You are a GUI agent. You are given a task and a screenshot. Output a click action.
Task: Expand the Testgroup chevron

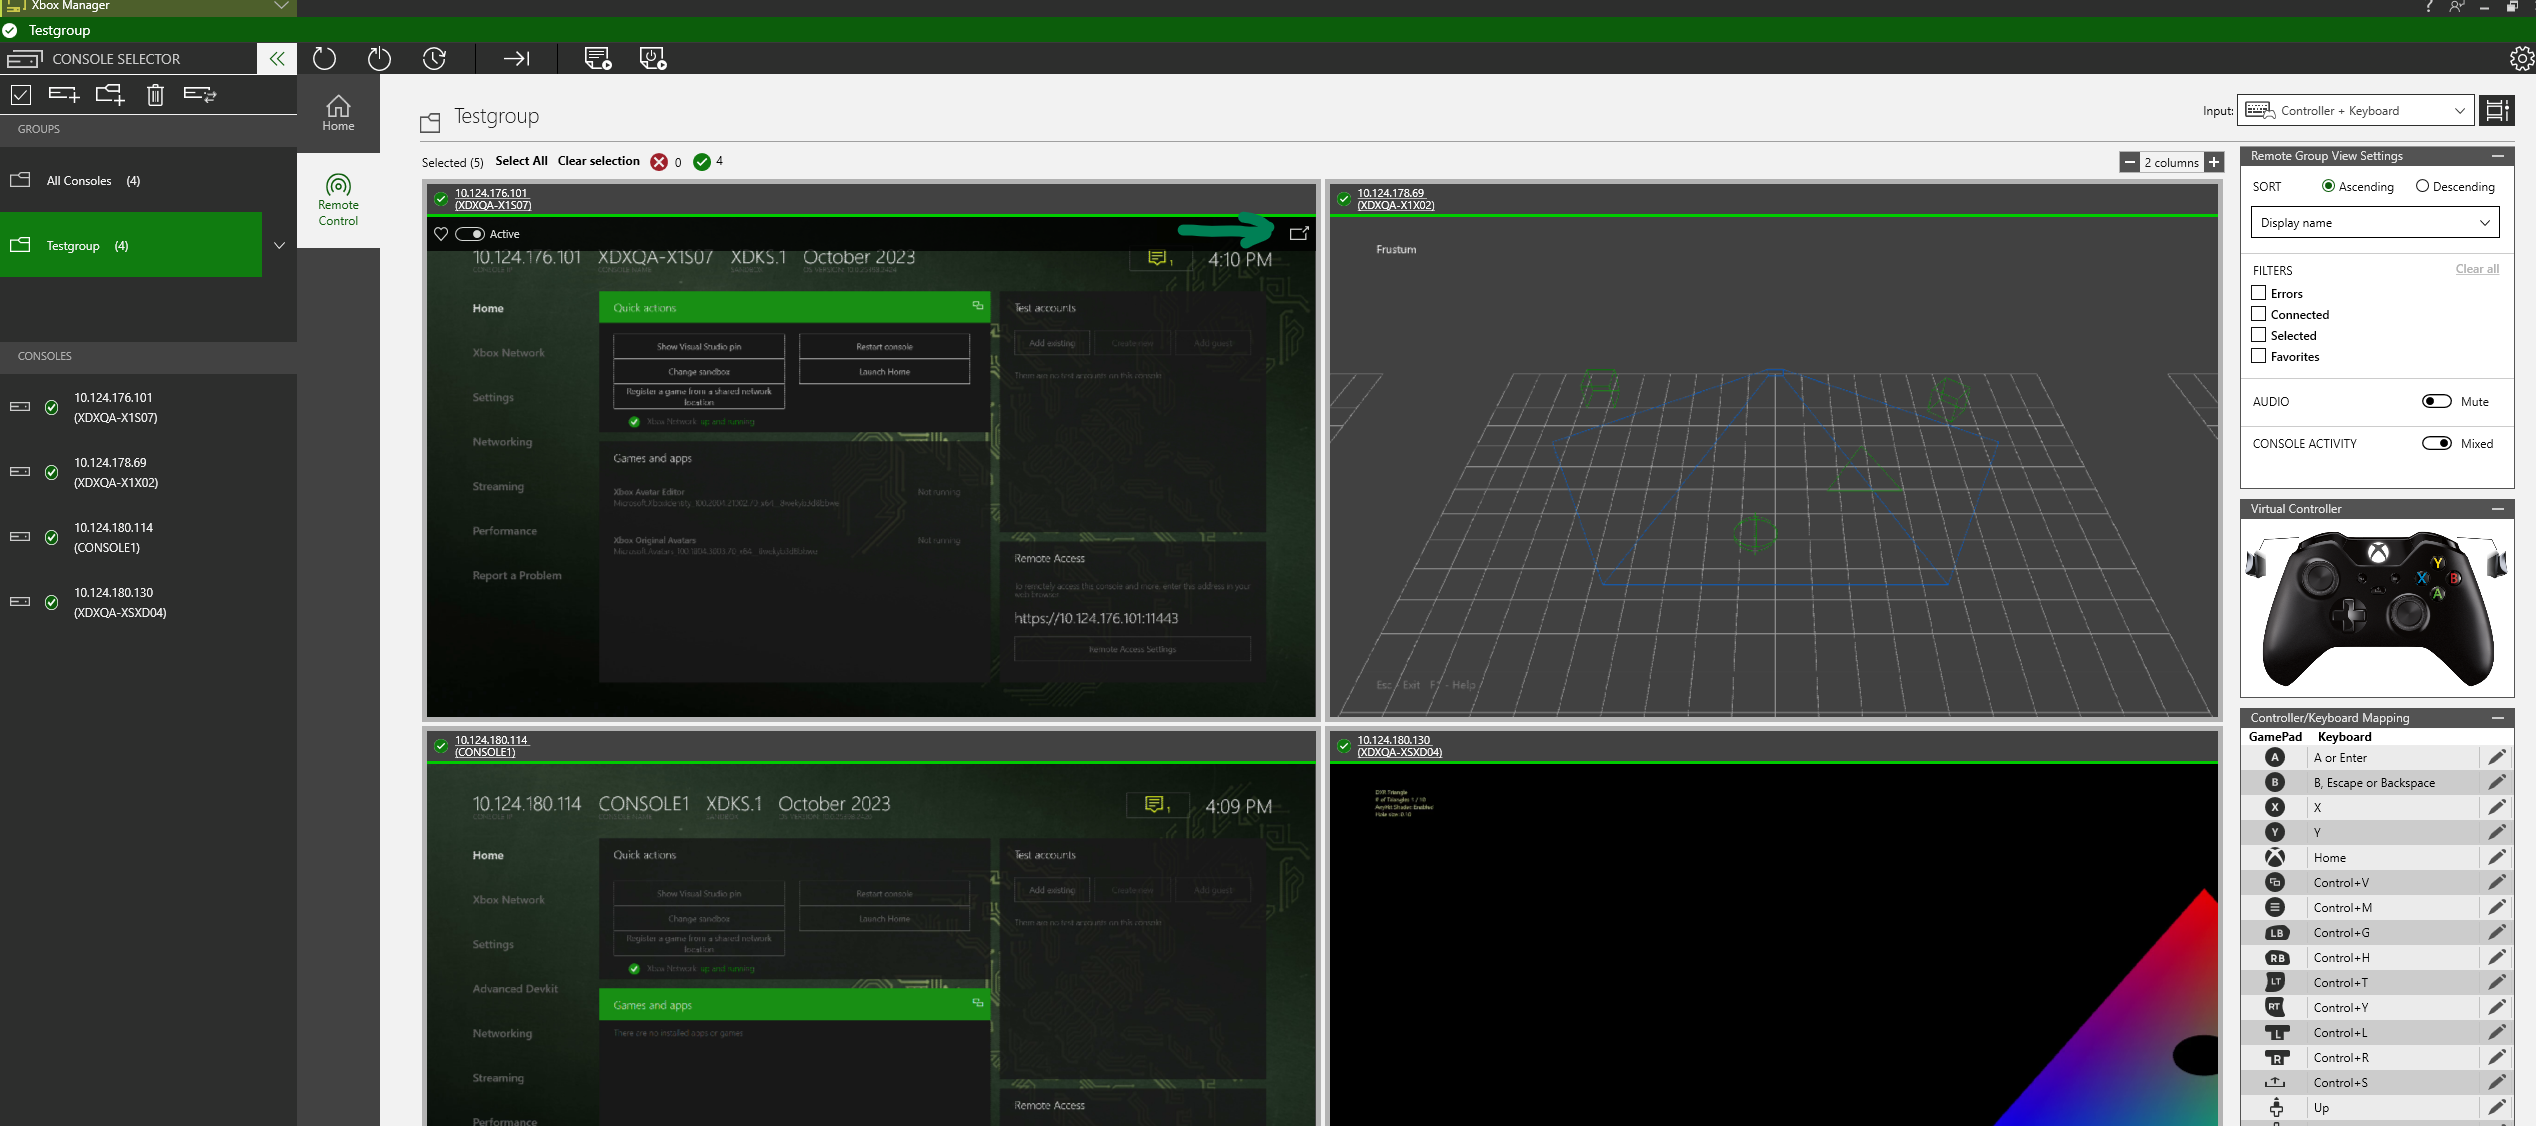279,245
